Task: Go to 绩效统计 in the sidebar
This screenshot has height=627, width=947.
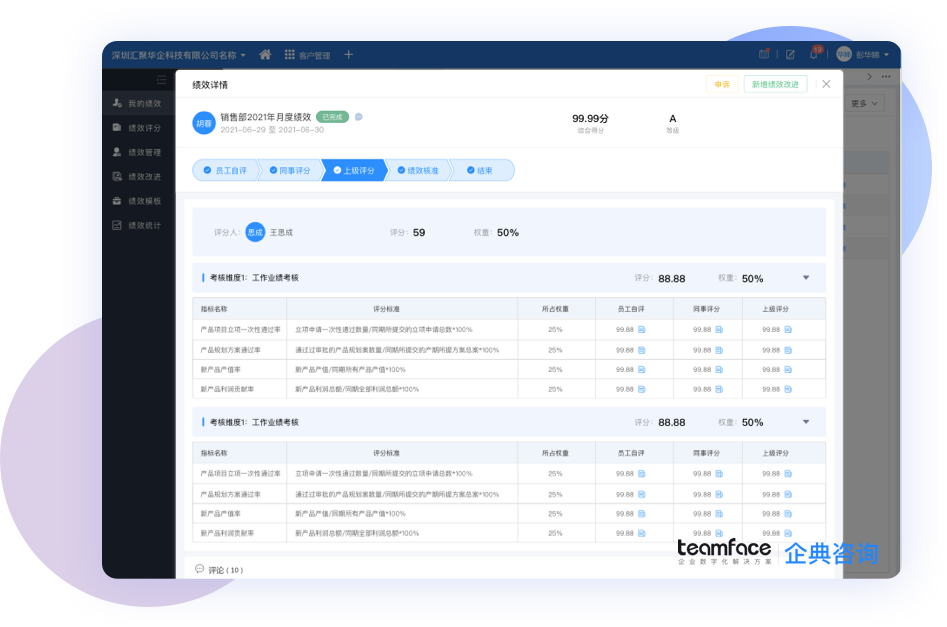Action: tap(143, 225)
